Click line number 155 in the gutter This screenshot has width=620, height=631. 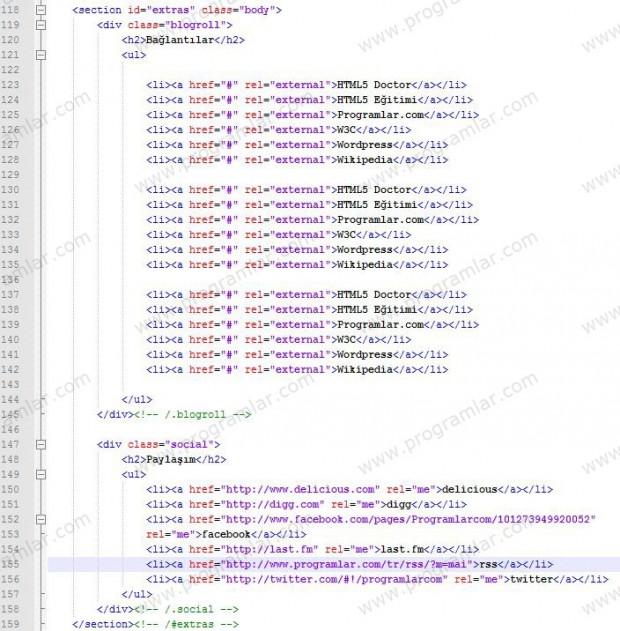pyautogui.click(x=10, y=564)
